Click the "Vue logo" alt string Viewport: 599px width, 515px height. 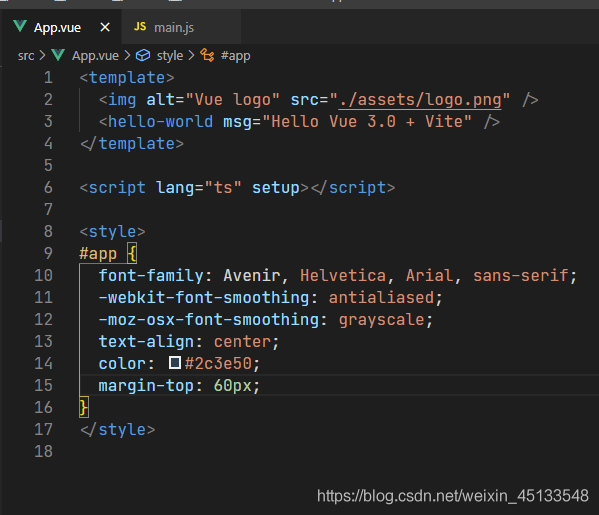click(233, 100)
